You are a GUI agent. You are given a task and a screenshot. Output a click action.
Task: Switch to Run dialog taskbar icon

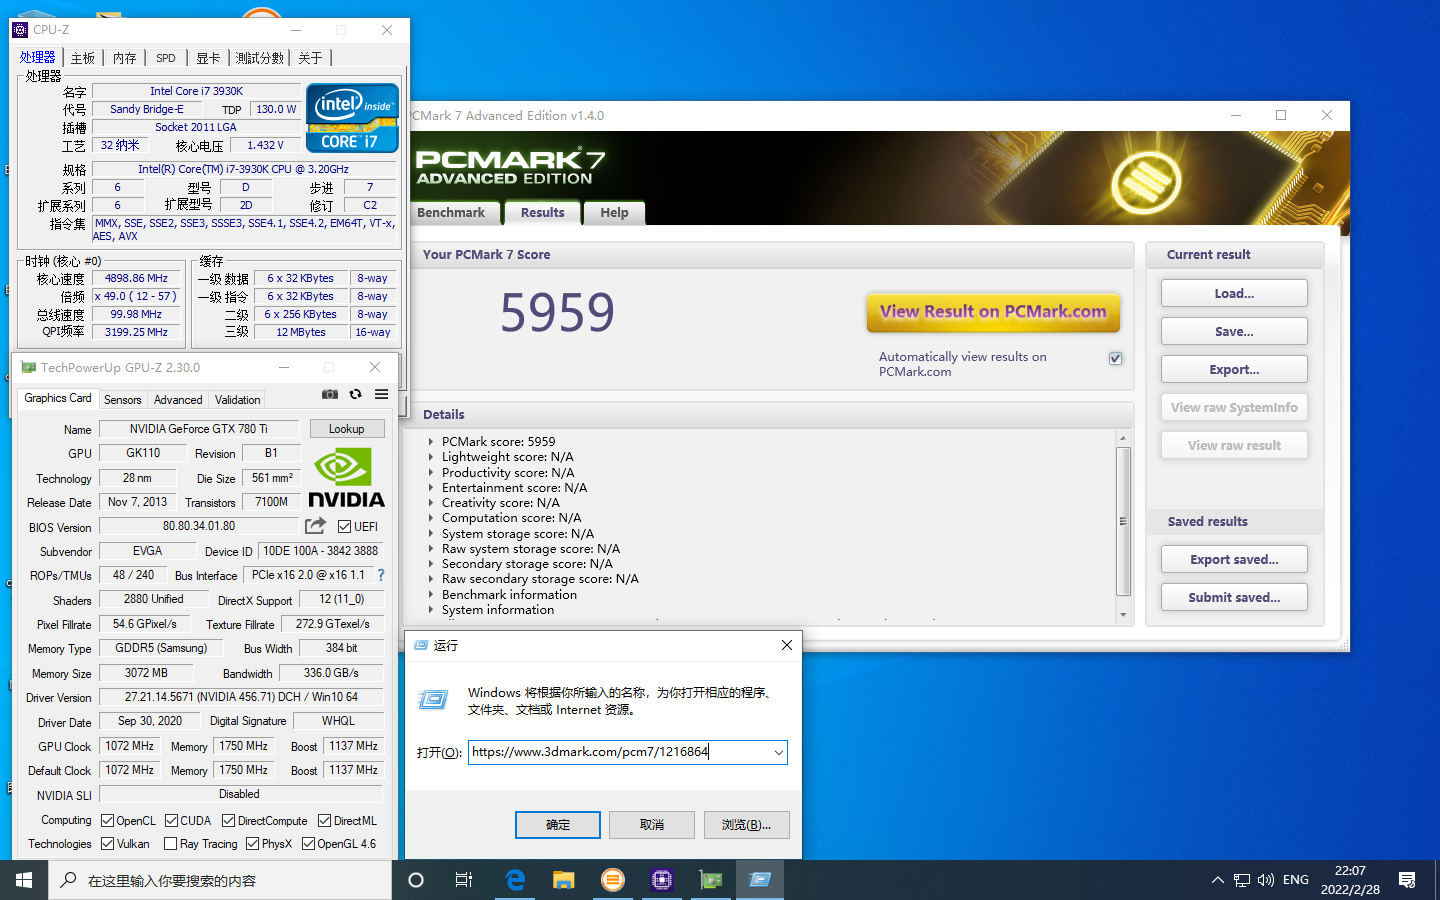pyautogui.click(x=760, y=880)
